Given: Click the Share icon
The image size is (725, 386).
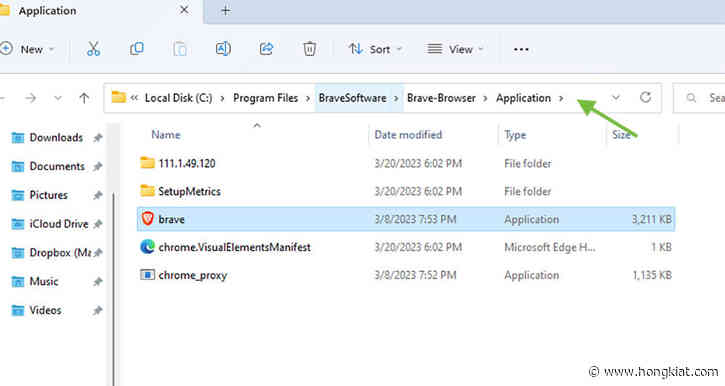Looking at the screenshot, I should click(266, 49).
